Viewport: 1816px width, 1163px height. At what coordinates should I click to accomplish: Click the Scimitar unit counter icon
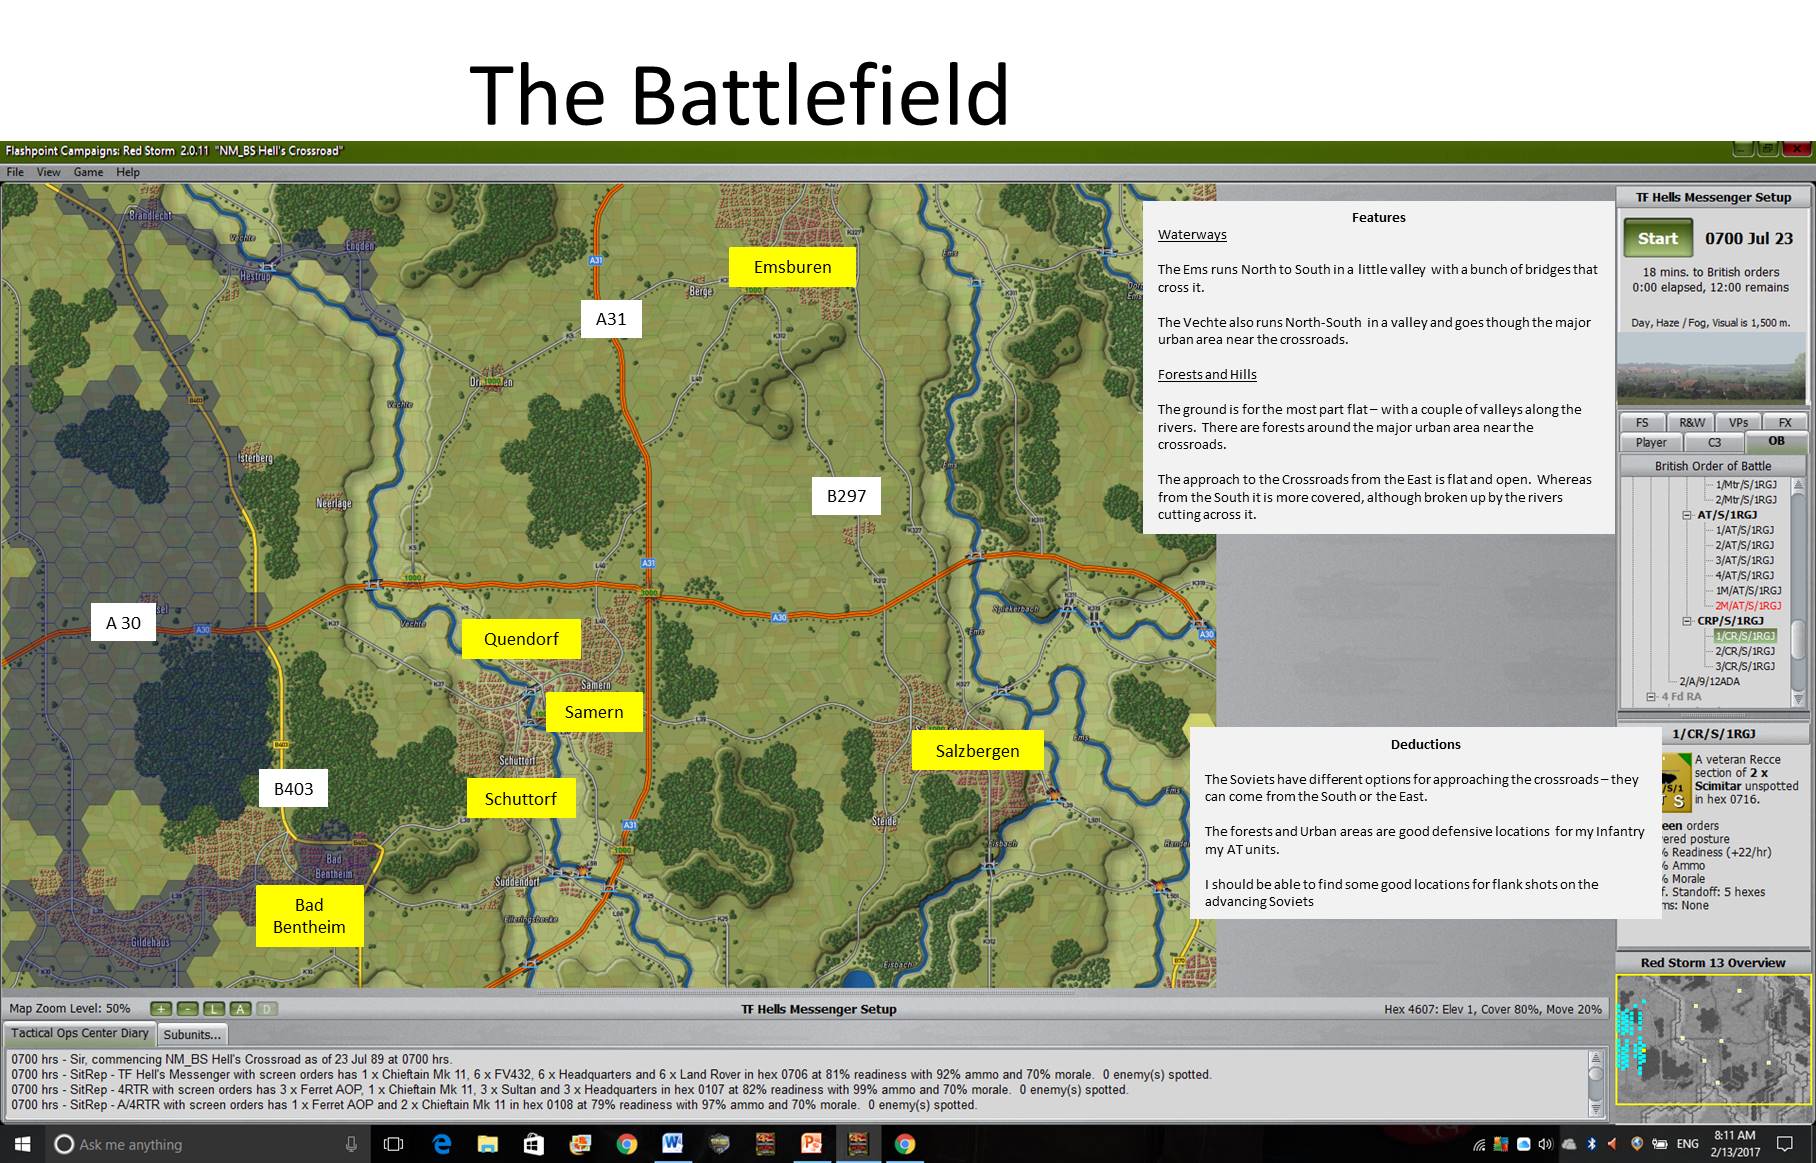coord(1675,782)
